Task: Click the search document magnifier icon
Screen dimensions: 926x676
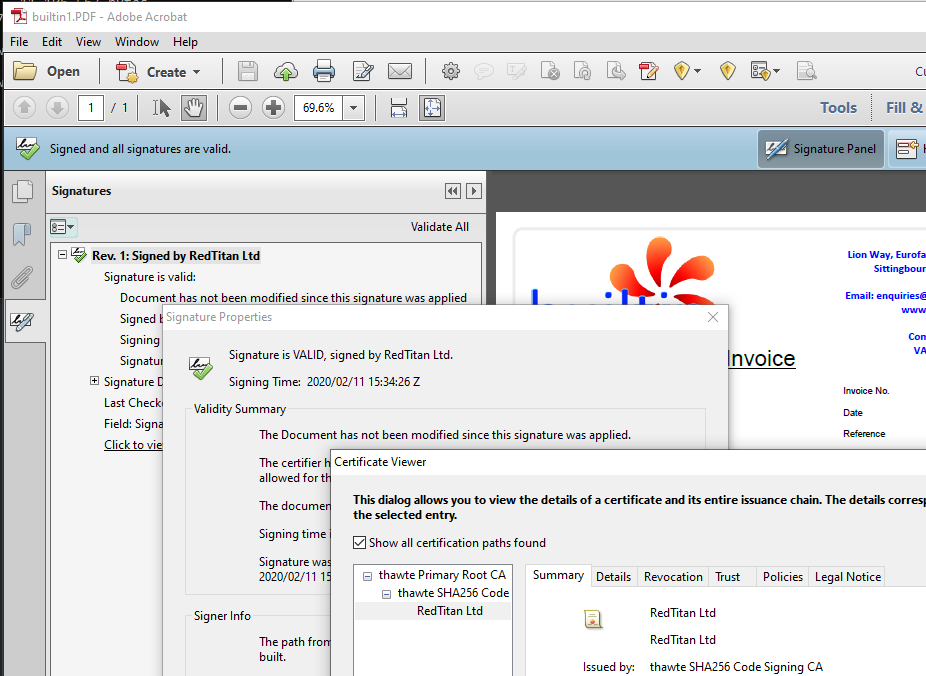Action: pyautogui.click(x=806, y=71)
